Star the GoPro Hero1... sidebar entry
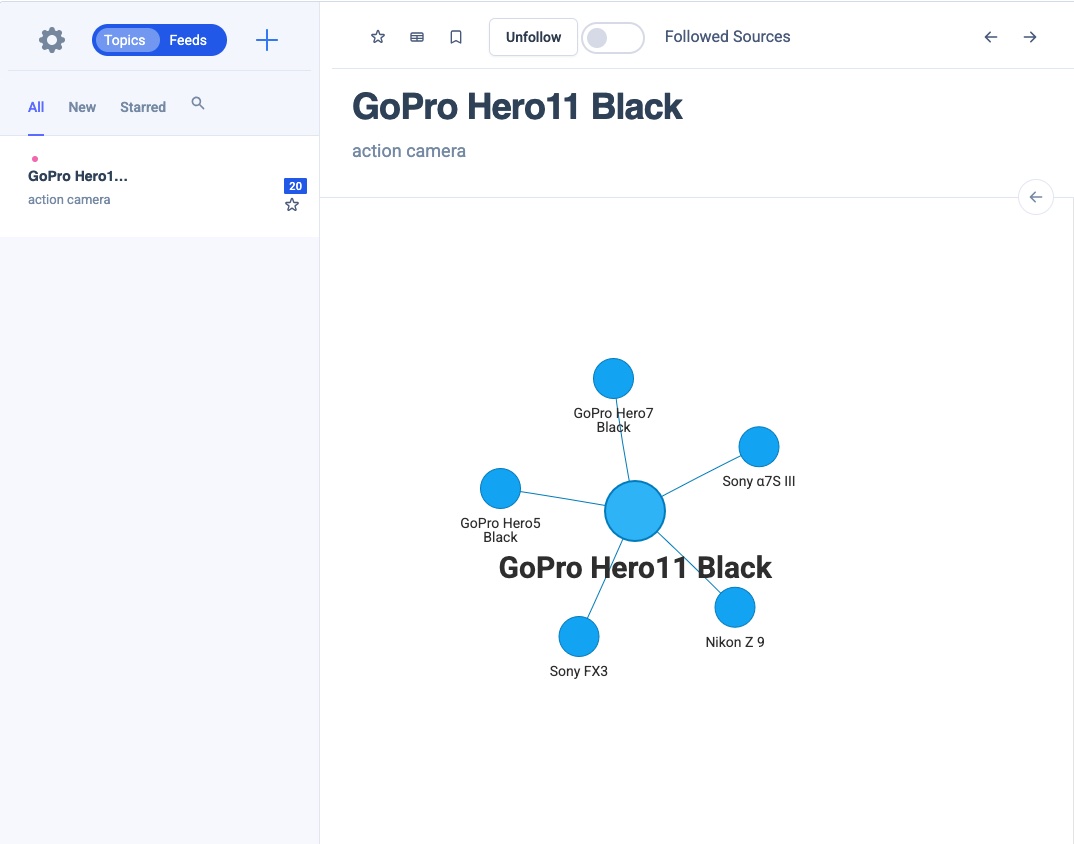The width and height of the screenshot is (1074, 844). [x=292, y=205]
